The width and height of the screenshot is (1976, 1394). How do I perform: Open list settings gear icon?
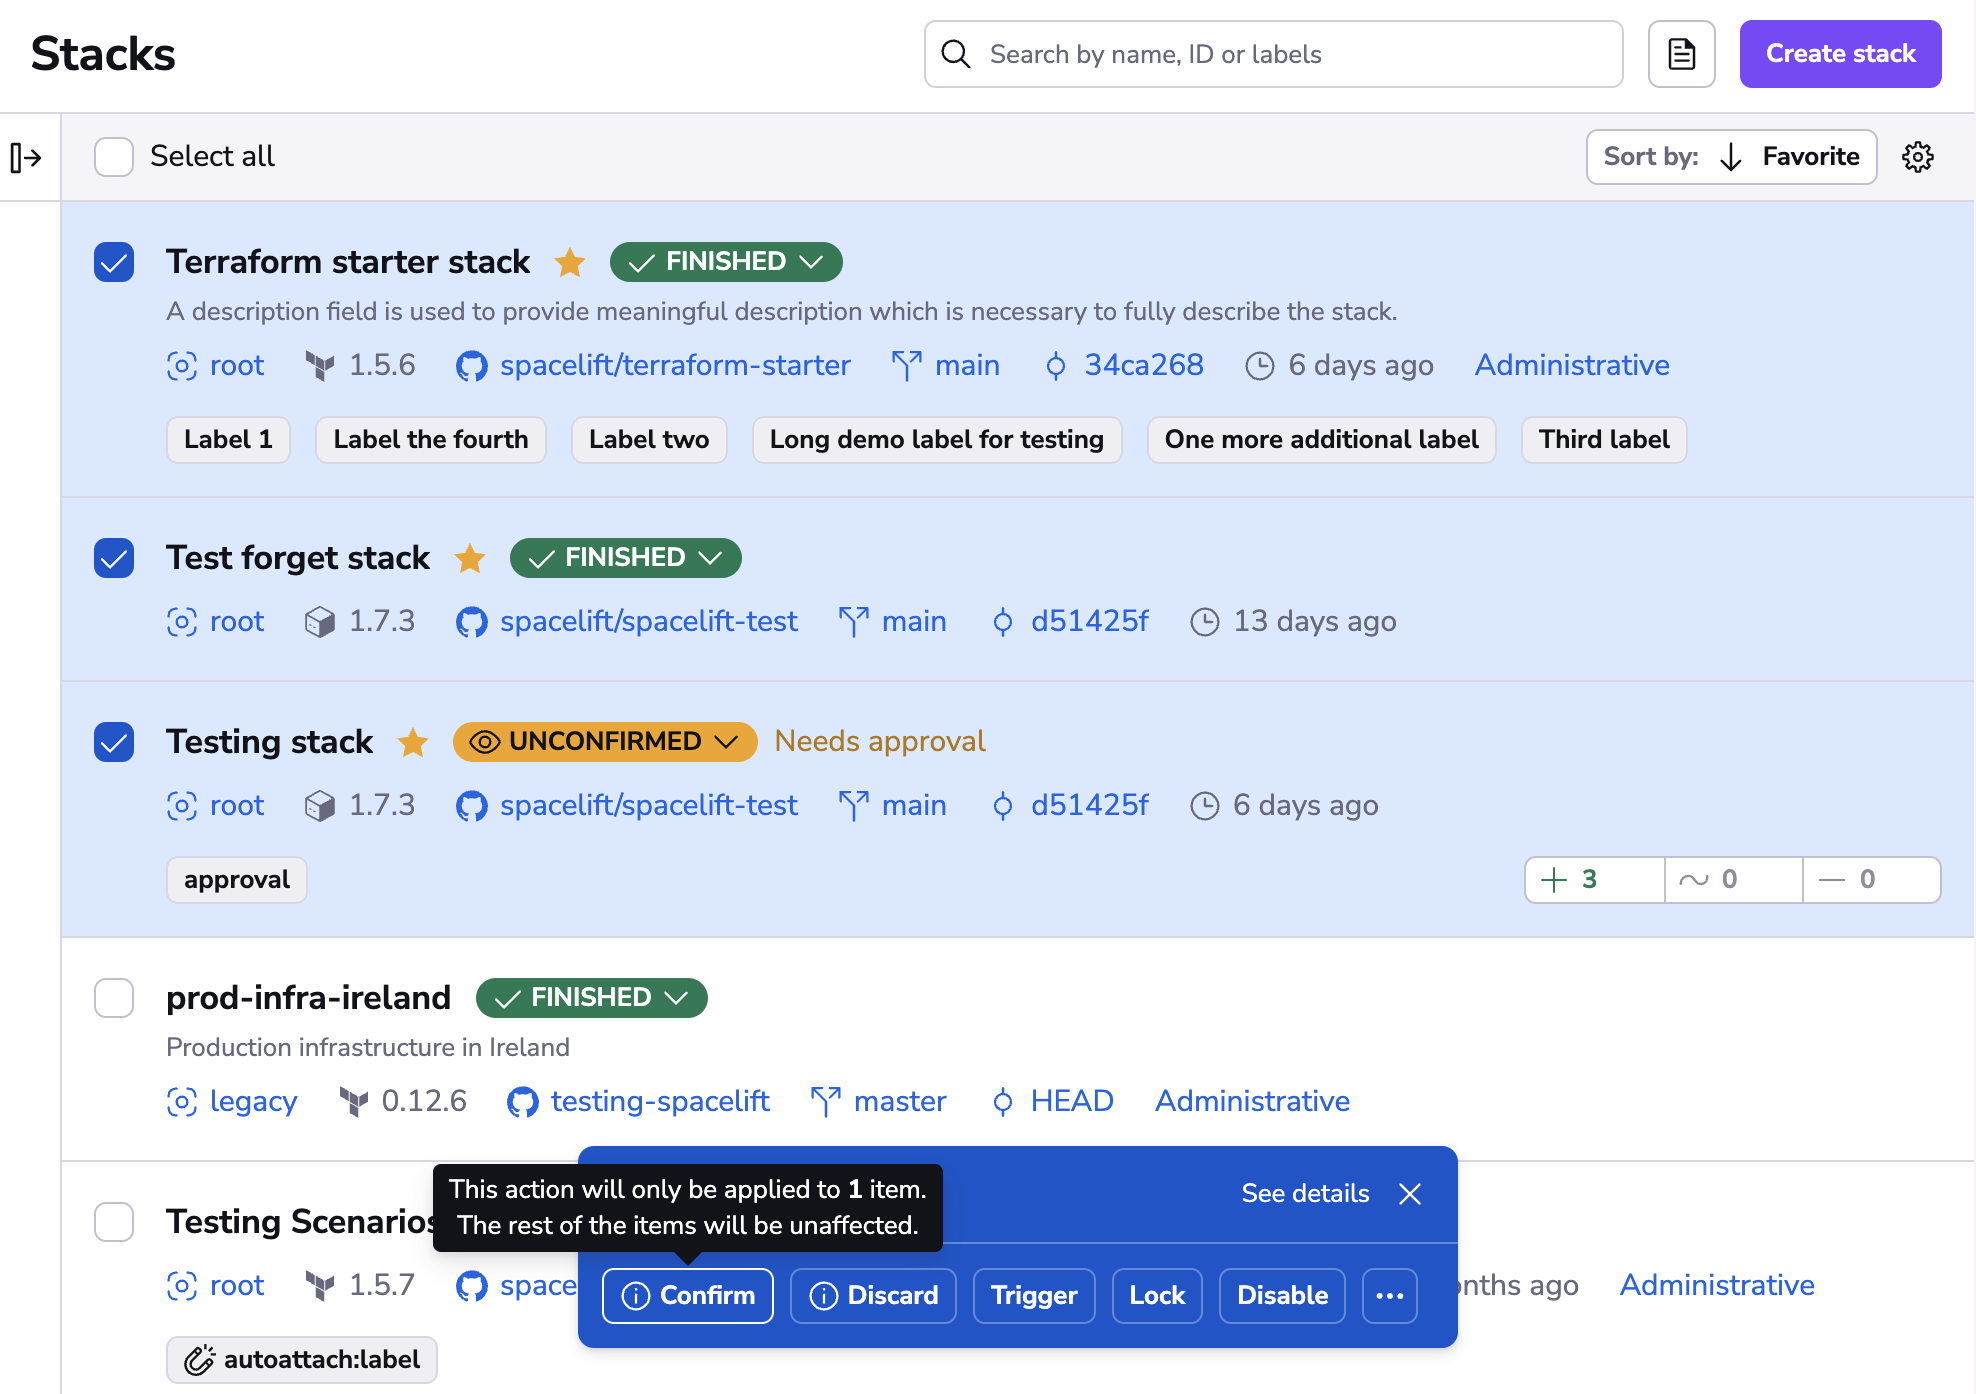pos(1917,157)
